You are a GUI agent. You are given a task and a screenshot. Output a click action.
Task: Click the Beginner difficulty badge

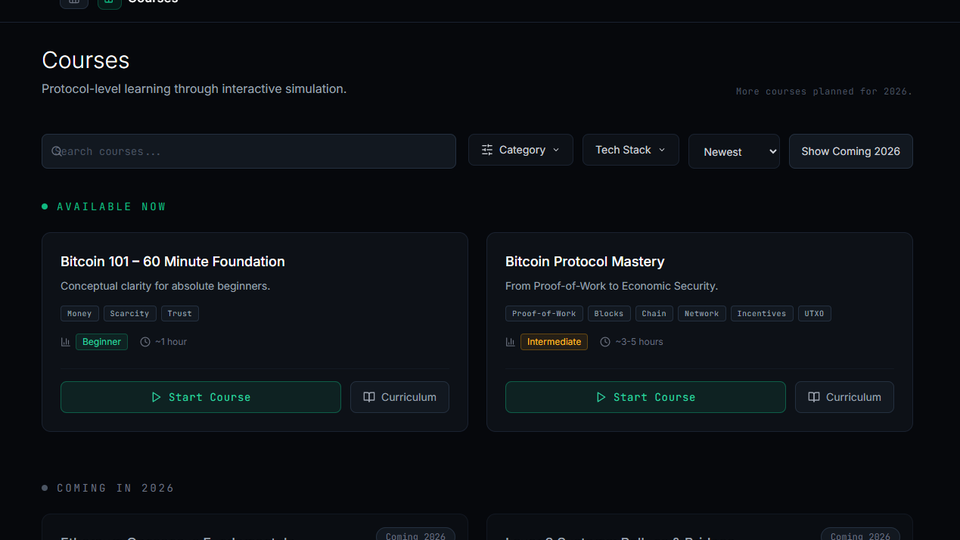point(101,342)
